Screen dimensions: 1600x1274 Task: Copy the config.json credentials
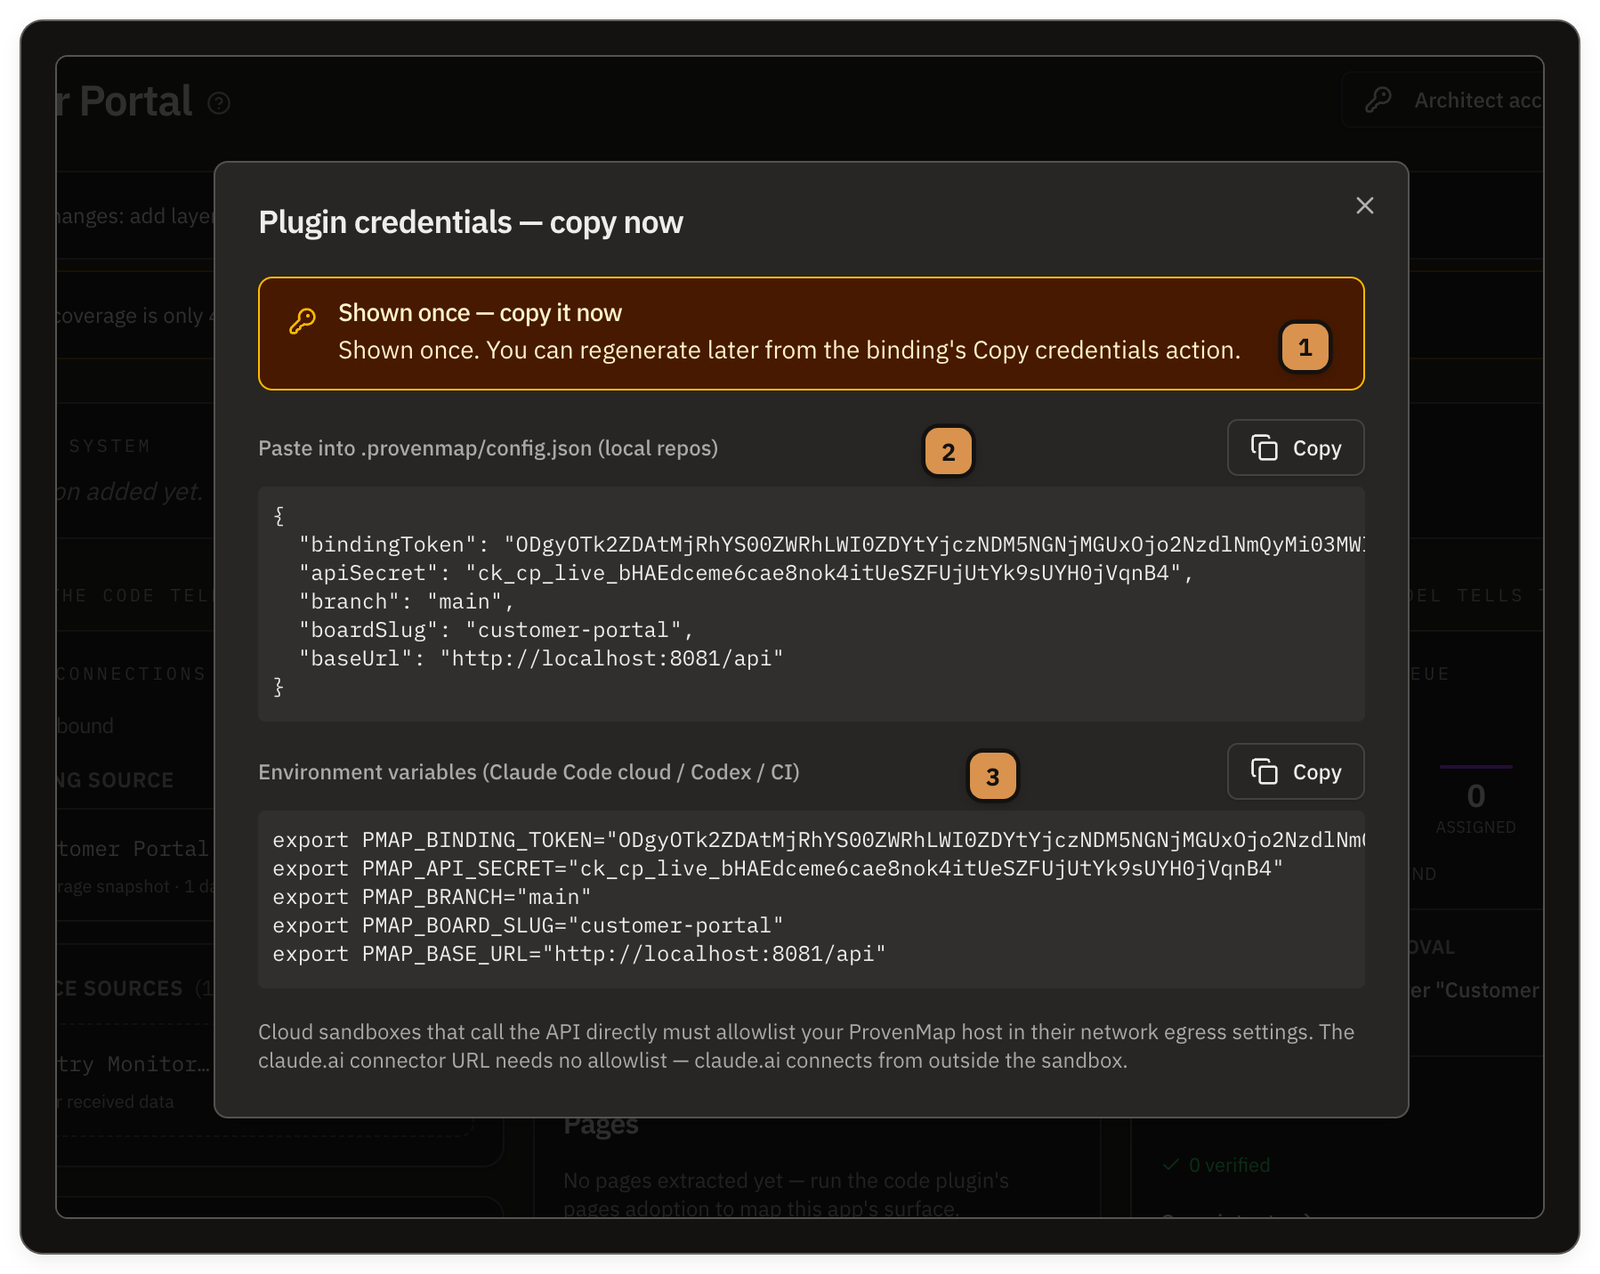1295,448
